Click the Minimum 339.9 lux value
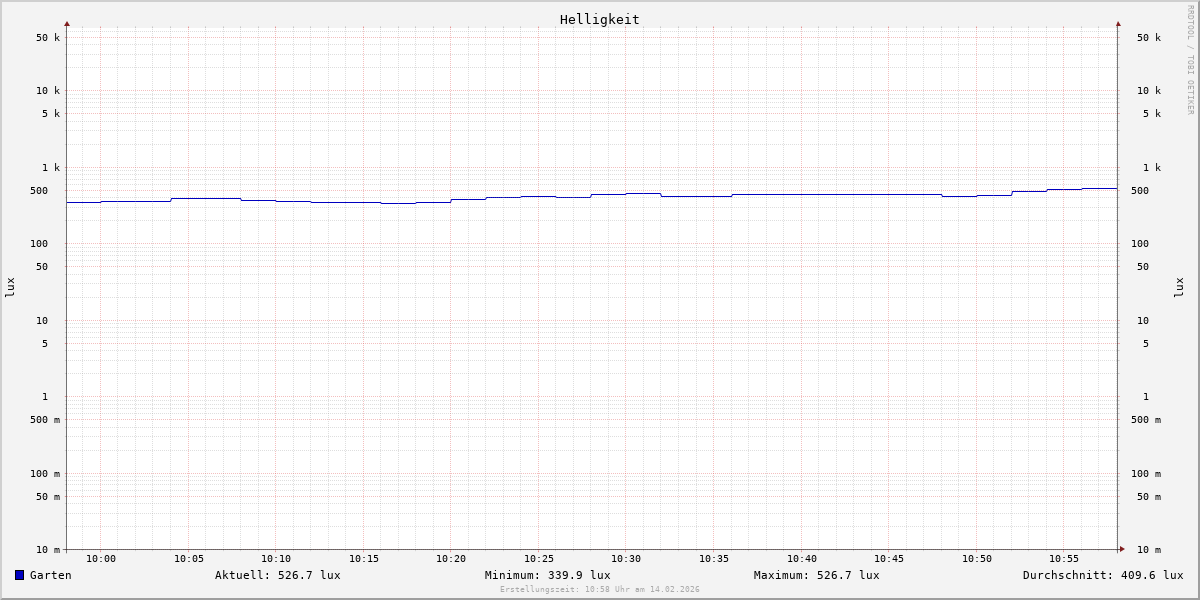The height and width of the screenshot is (600, 1200). [x=547, y=575]
